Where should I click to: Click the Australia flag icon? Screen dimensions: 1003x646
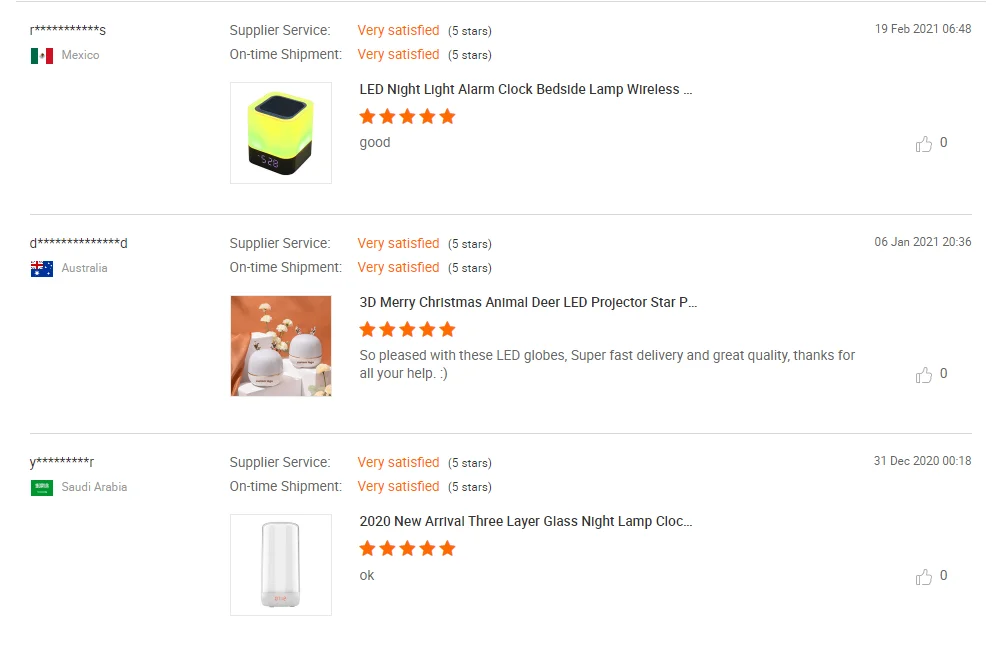pyautogui.click(x=42, y=268)
